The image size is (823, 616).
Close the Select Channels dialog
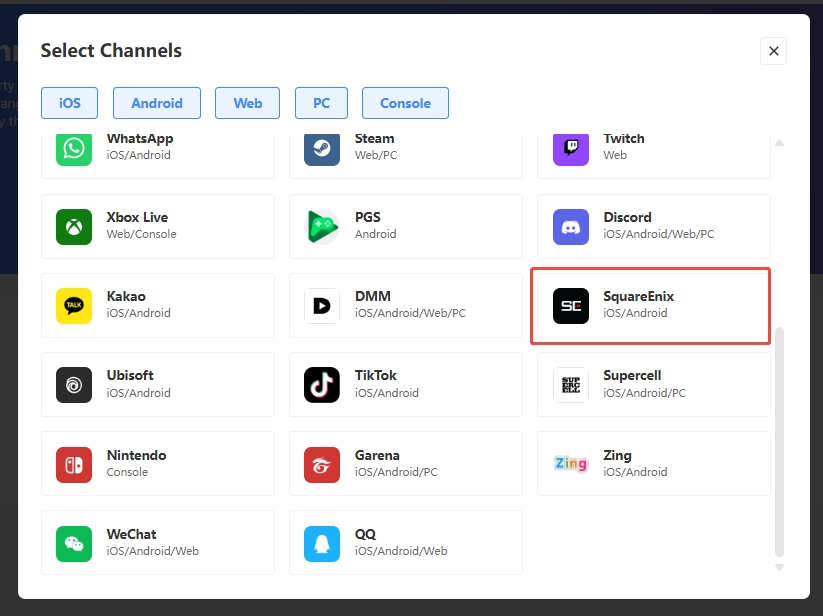click(773, 51)
